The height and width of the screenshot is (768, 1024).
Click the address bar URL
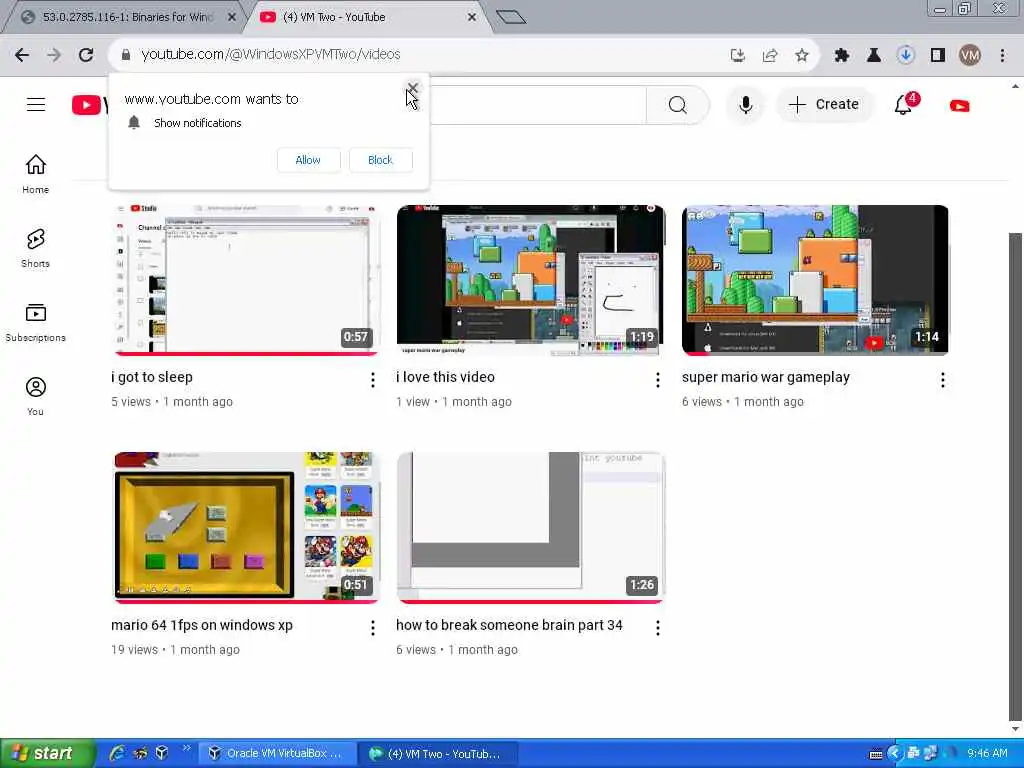coord(270,55)
